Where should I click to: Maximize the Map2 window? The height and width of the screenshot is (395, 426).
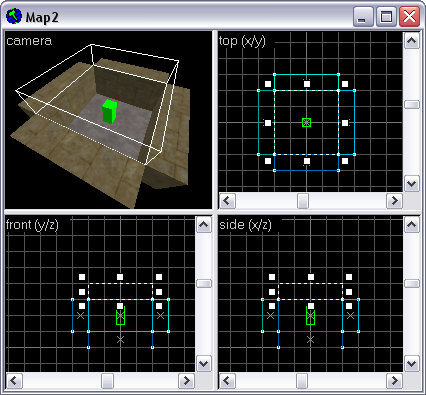pyautogui.click(x=386, y=16)
